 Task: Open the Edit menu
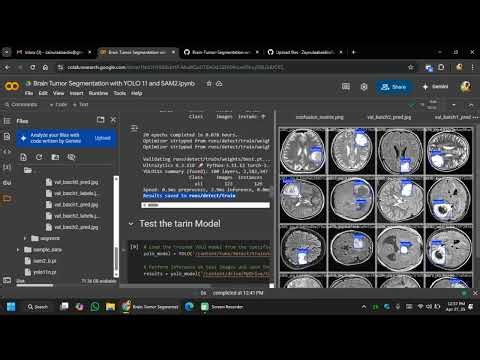pyautogui.click(x=43, y=93)
